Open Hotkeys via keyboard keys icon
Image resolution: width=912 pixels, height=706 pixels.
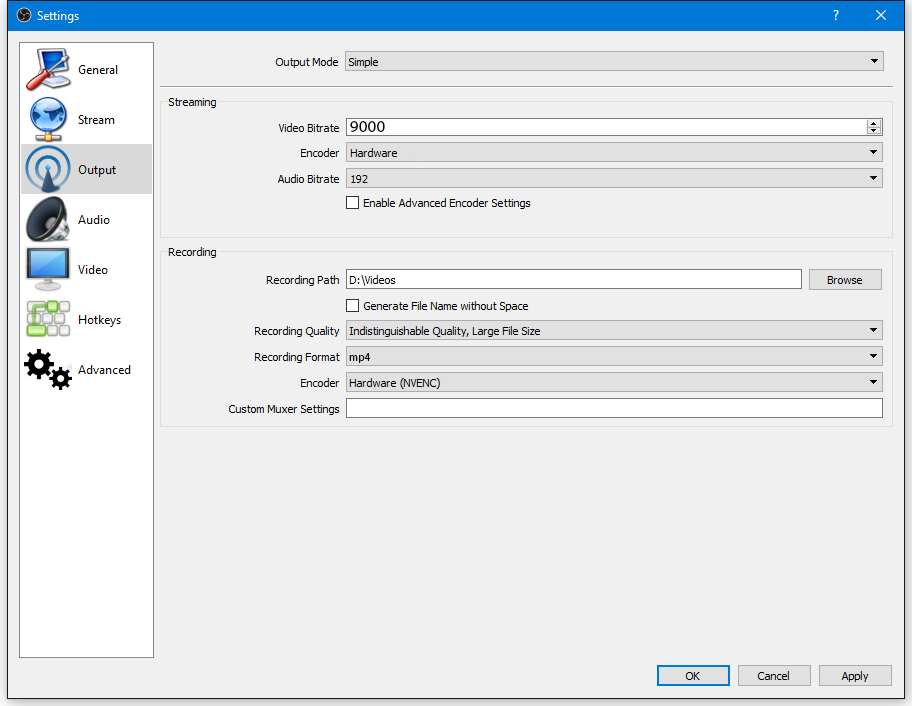[47, 320]
